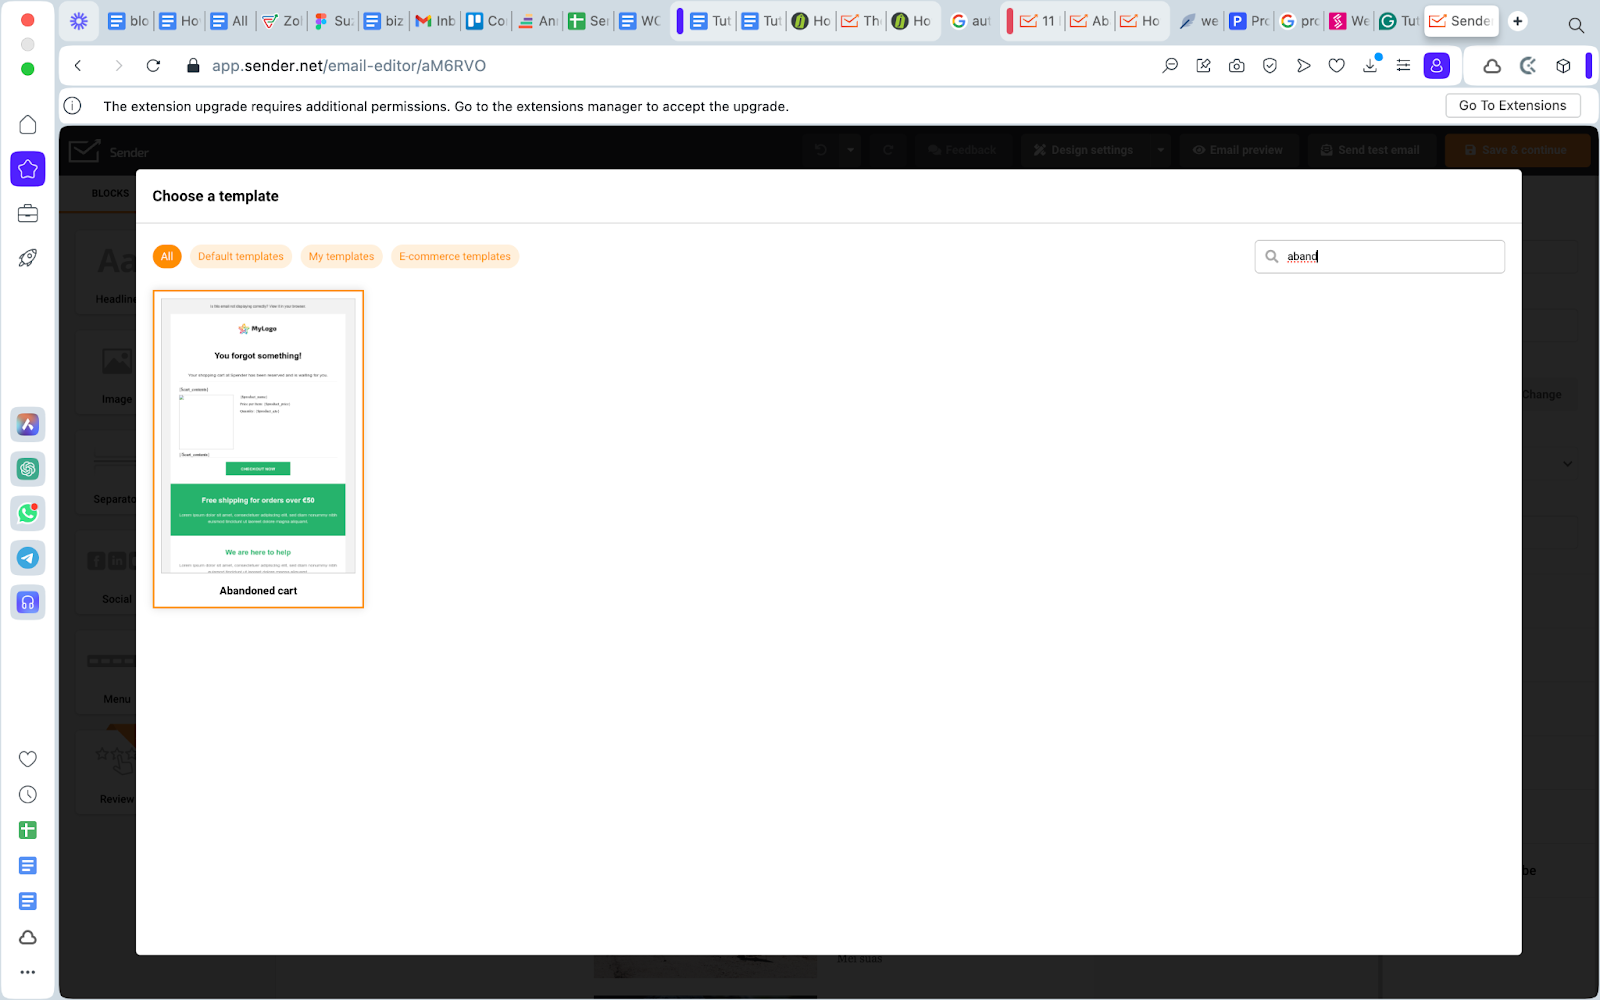Open the rocket sidebar icon
Screen dimensions: 1600x1000
(28, 258)
